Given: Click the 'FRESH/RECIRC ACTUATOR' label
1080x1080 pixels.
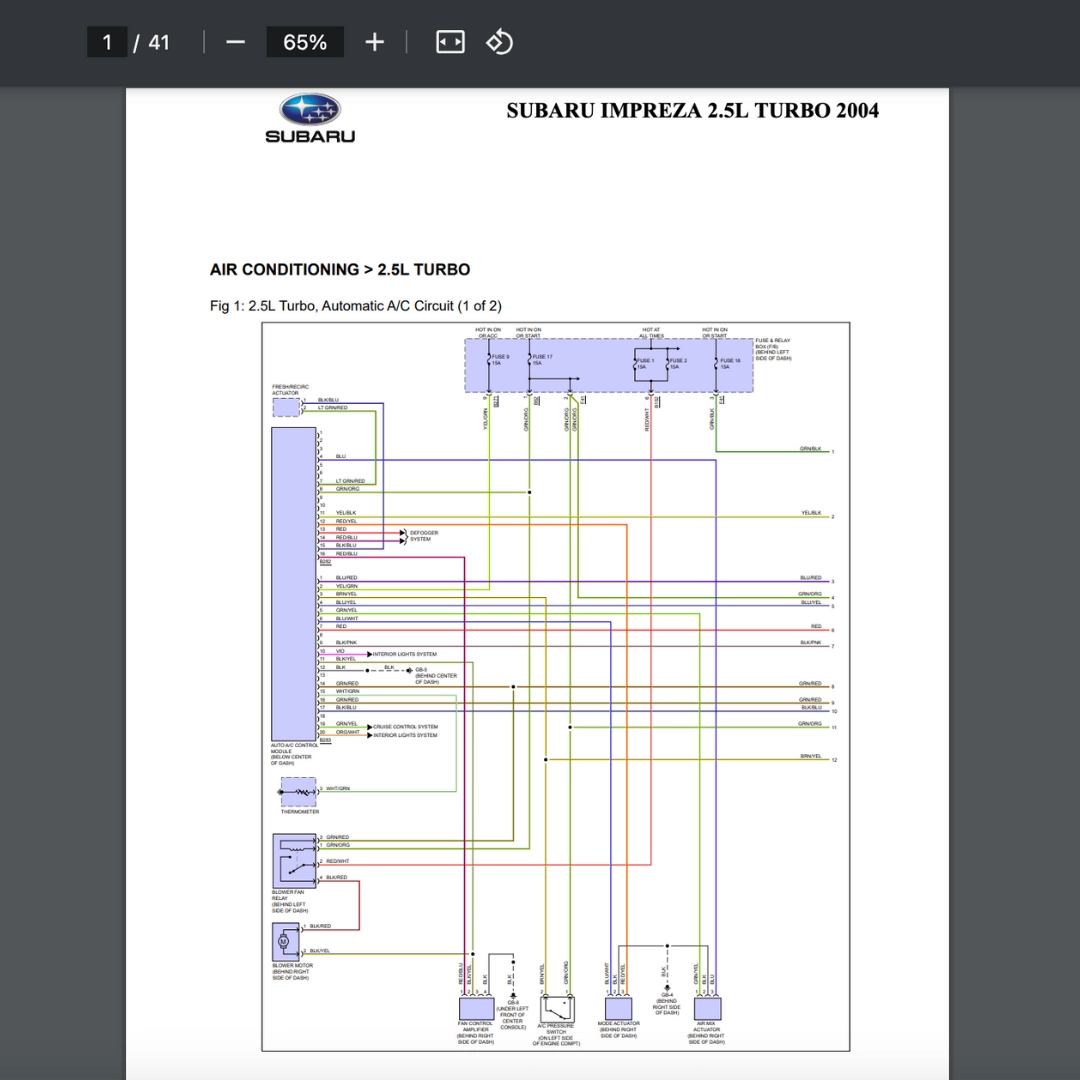Looking at the screenshot, I should tap(290, 390).
